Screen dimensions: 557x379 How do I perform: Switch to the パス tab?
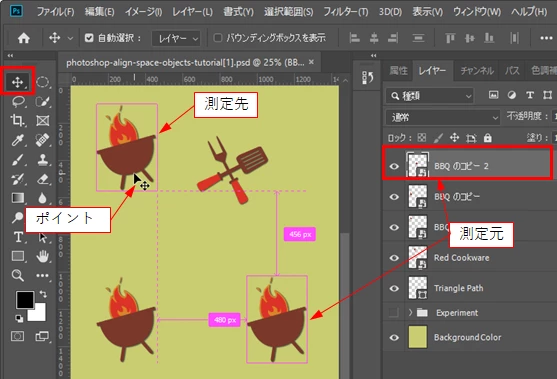[x=512, y=71]
